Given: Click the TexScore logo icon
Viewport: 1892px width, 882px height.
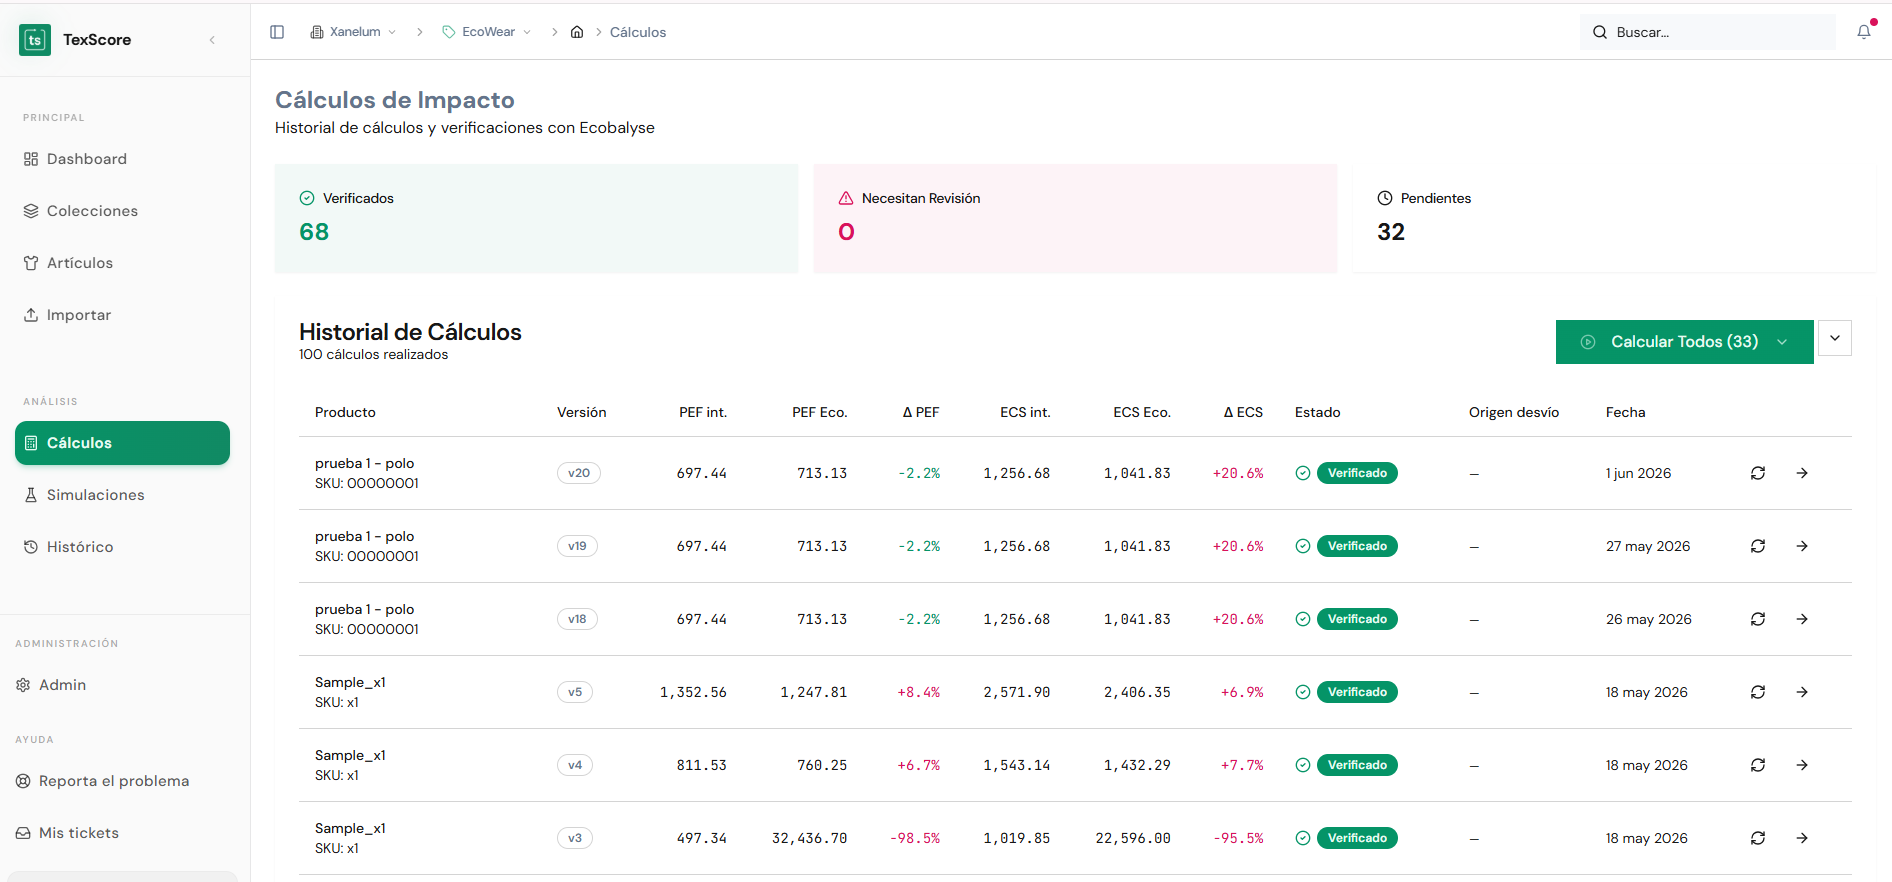Looking at the screenshot, I should coord(35,40).
